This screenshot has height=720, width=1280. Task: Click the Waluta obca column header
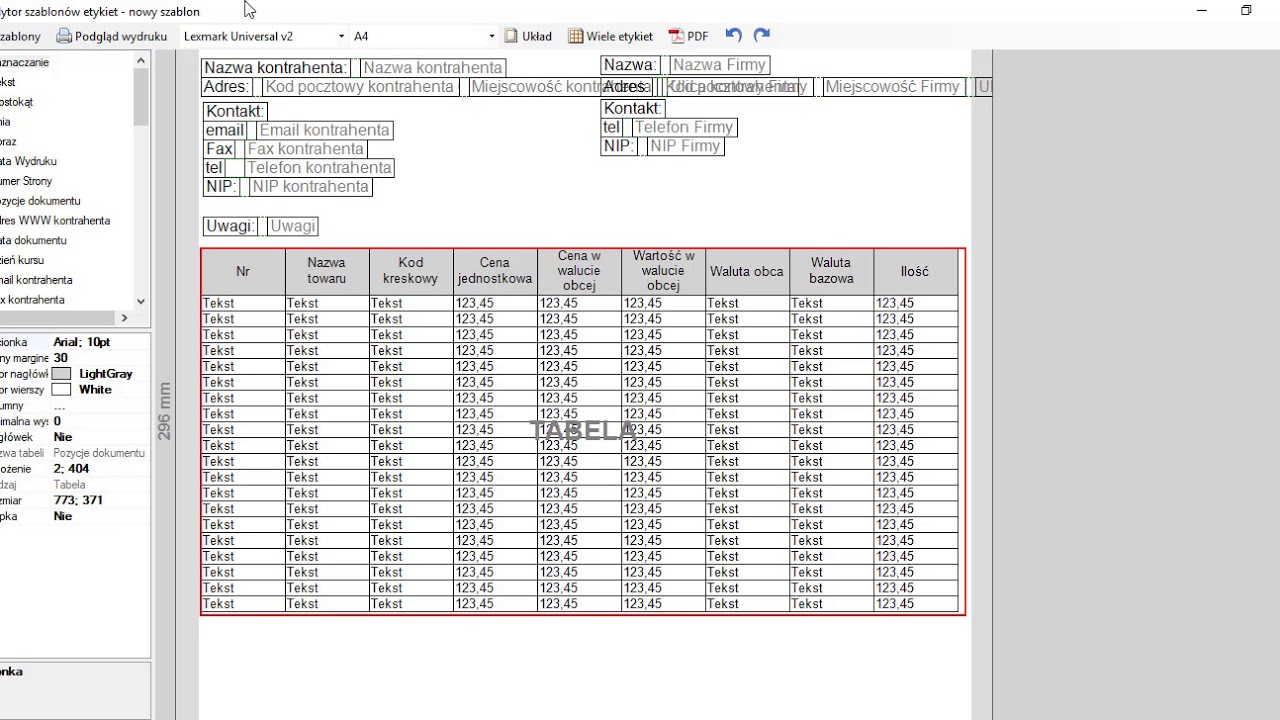tap(747, 271)
